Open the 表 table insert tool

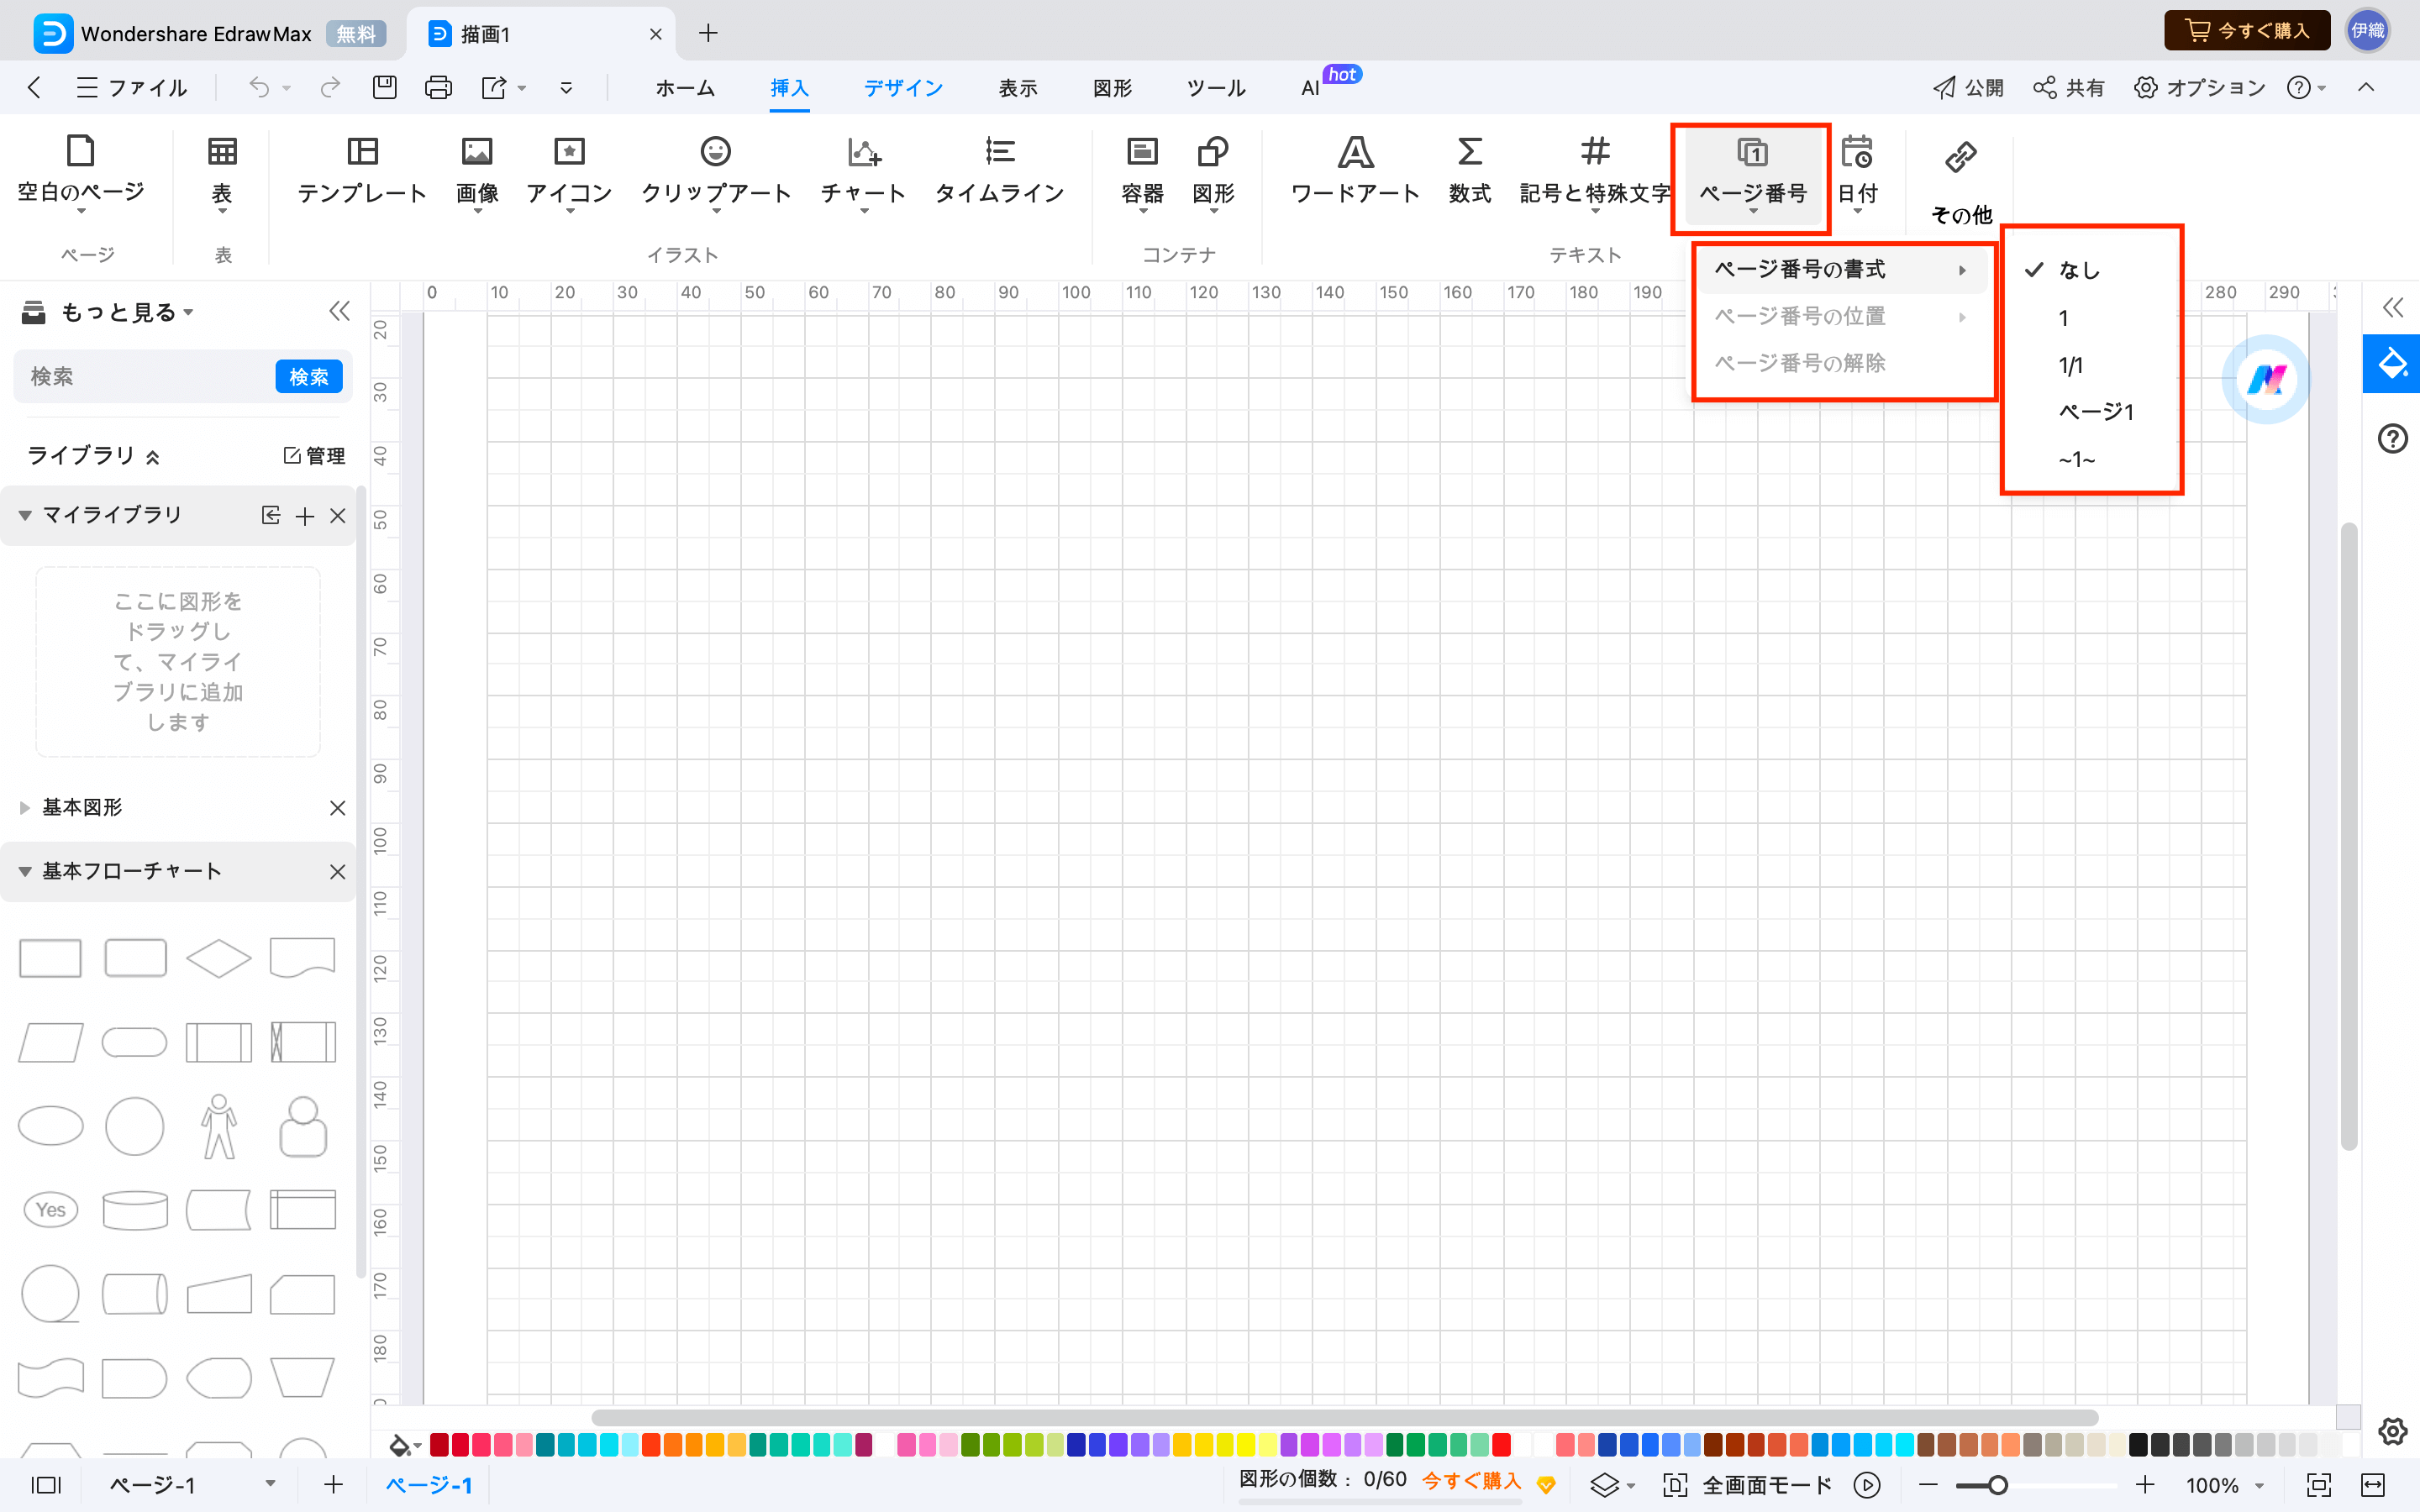[222, 172]
